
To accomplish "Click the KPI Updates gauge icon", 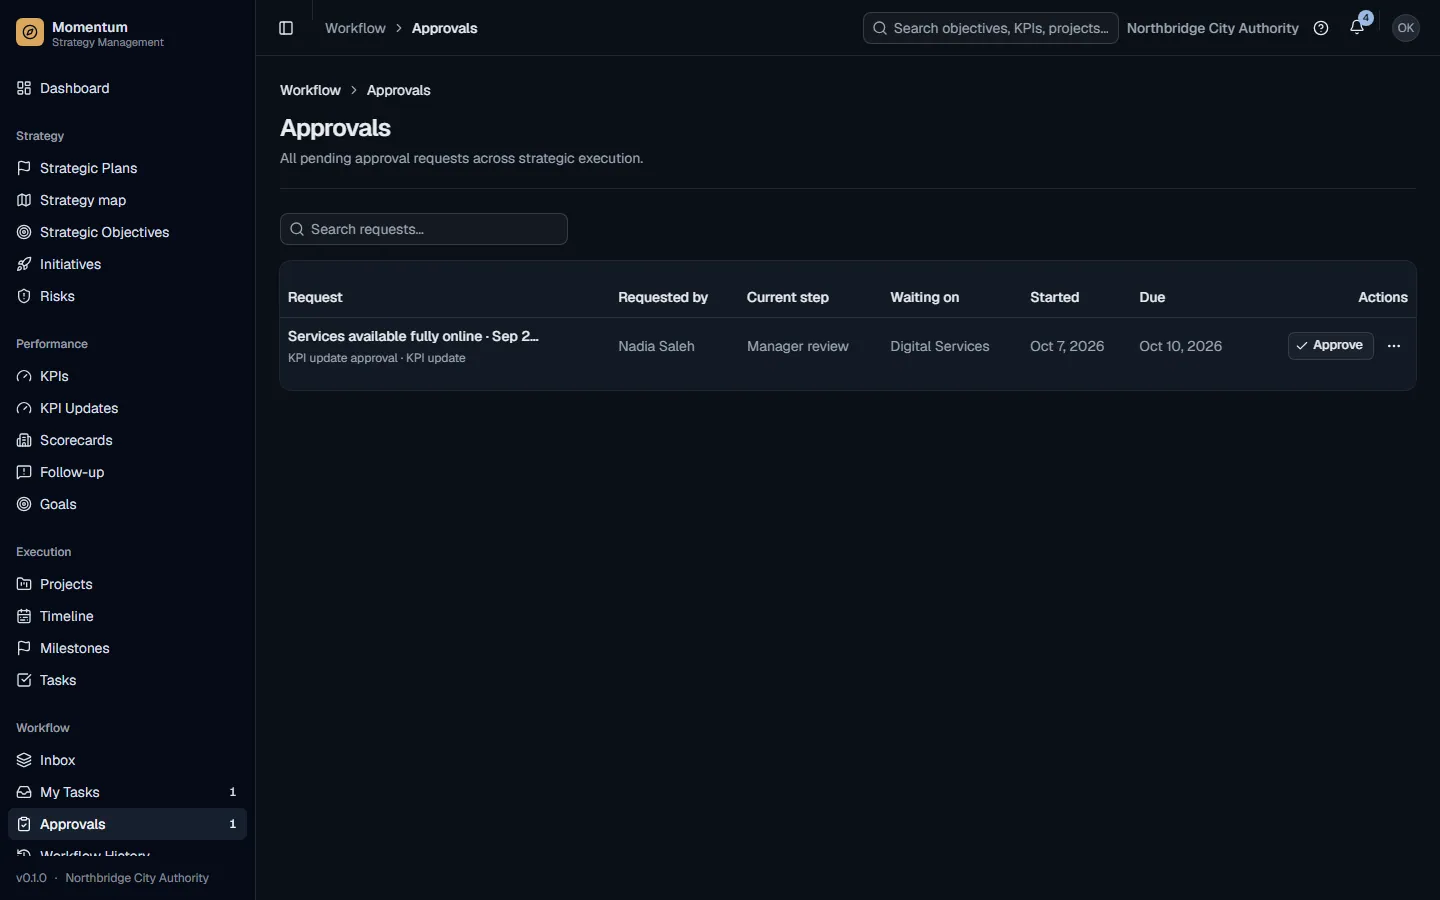I will click(24, 408).
